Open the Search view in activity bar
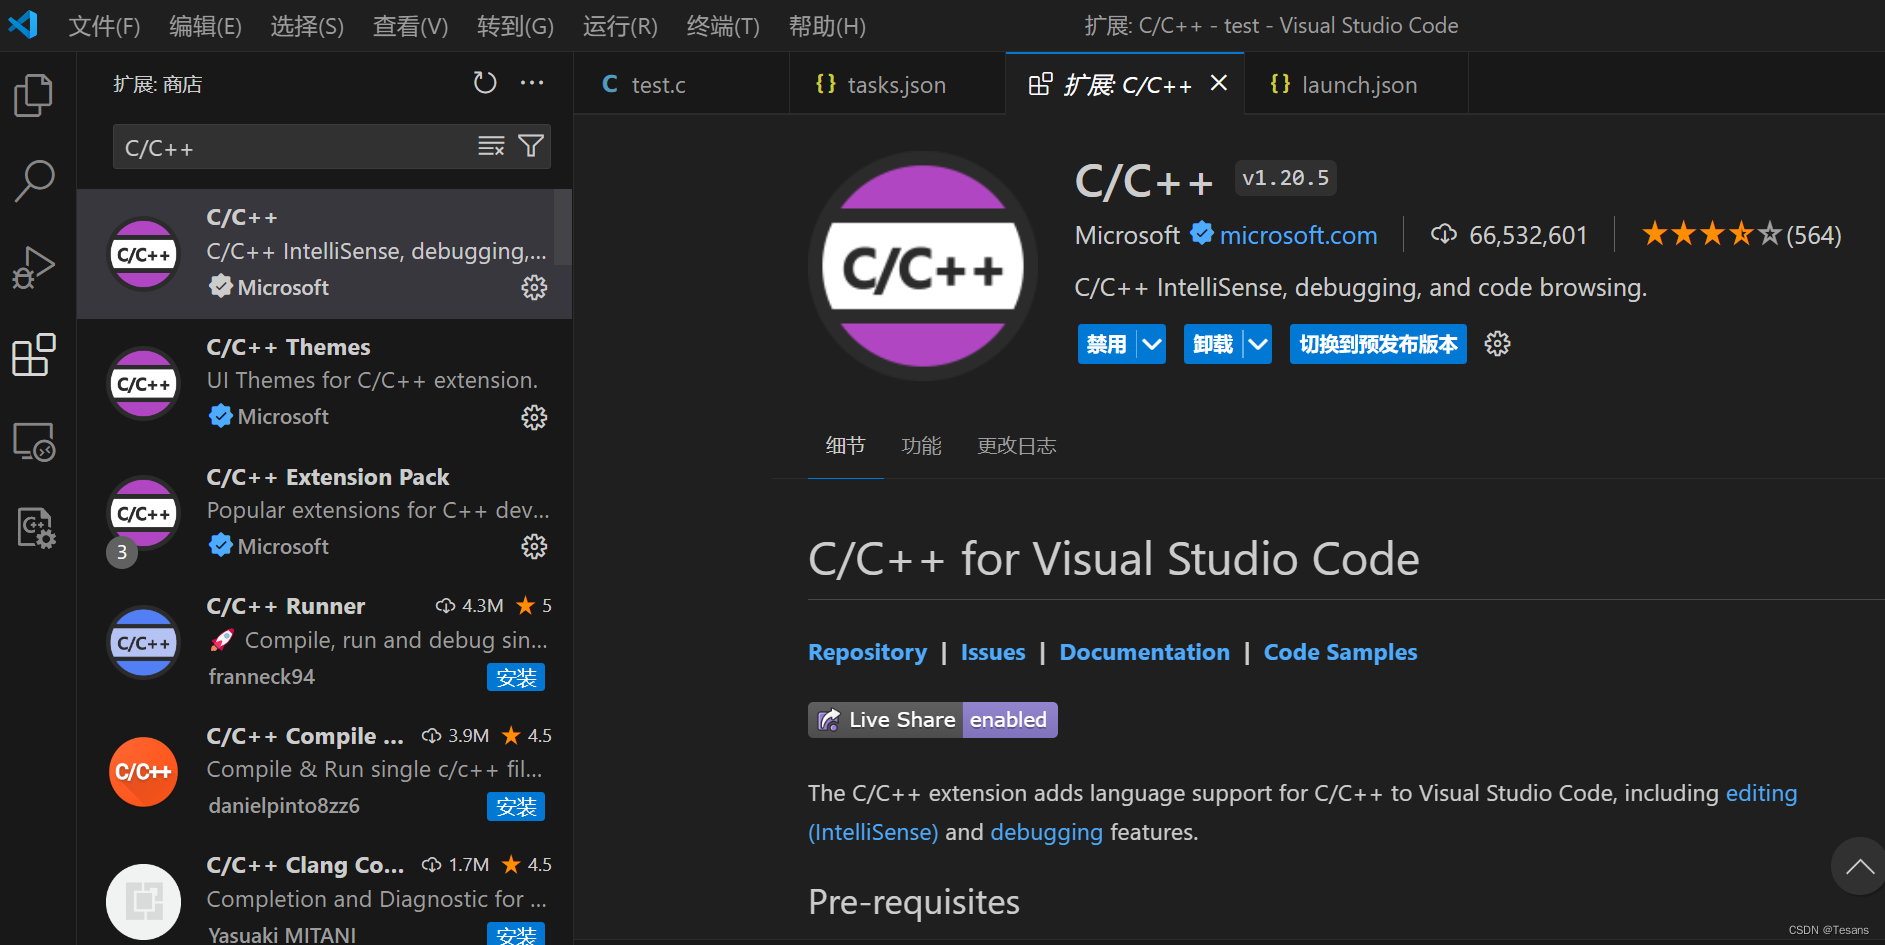The width and height of the screenshot is (1885, 945). point(34,181)
